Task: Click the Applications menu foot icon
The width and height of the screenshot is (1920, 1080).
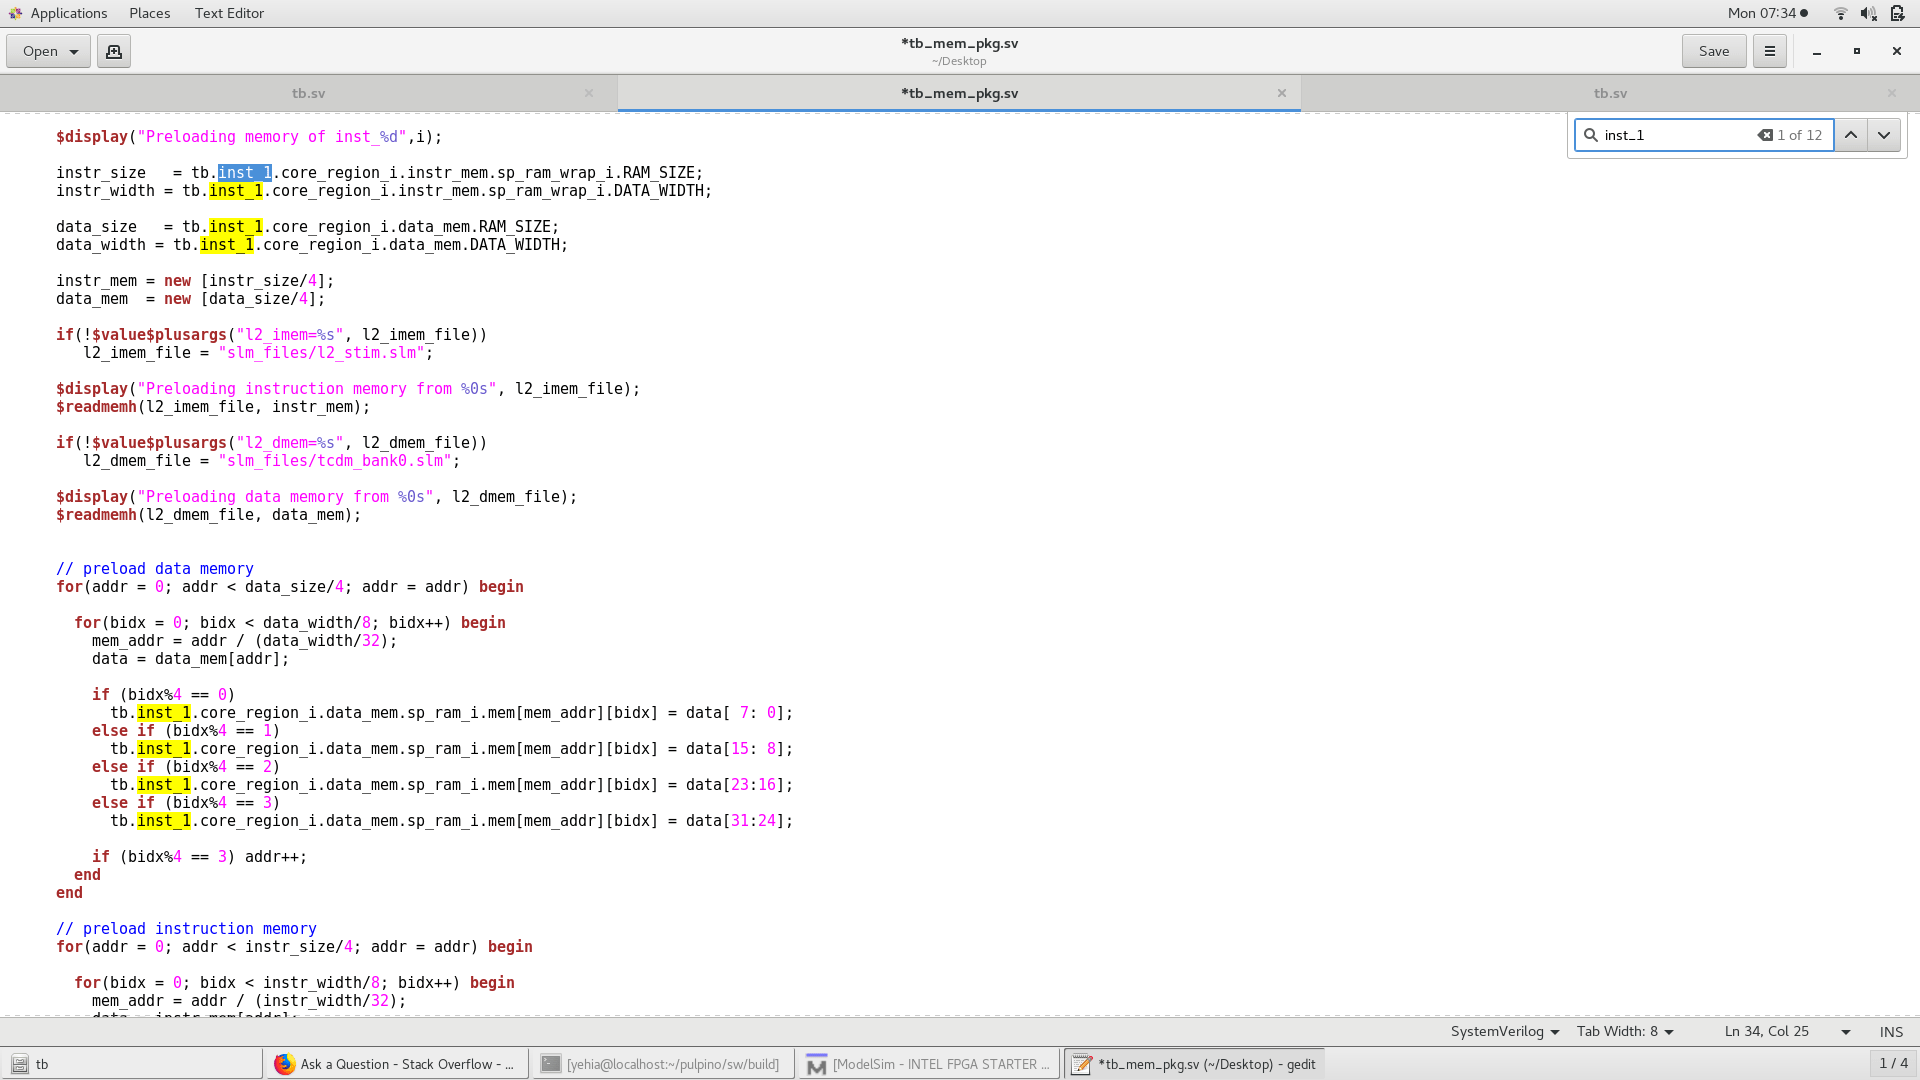Action: (x=15, y=13)
